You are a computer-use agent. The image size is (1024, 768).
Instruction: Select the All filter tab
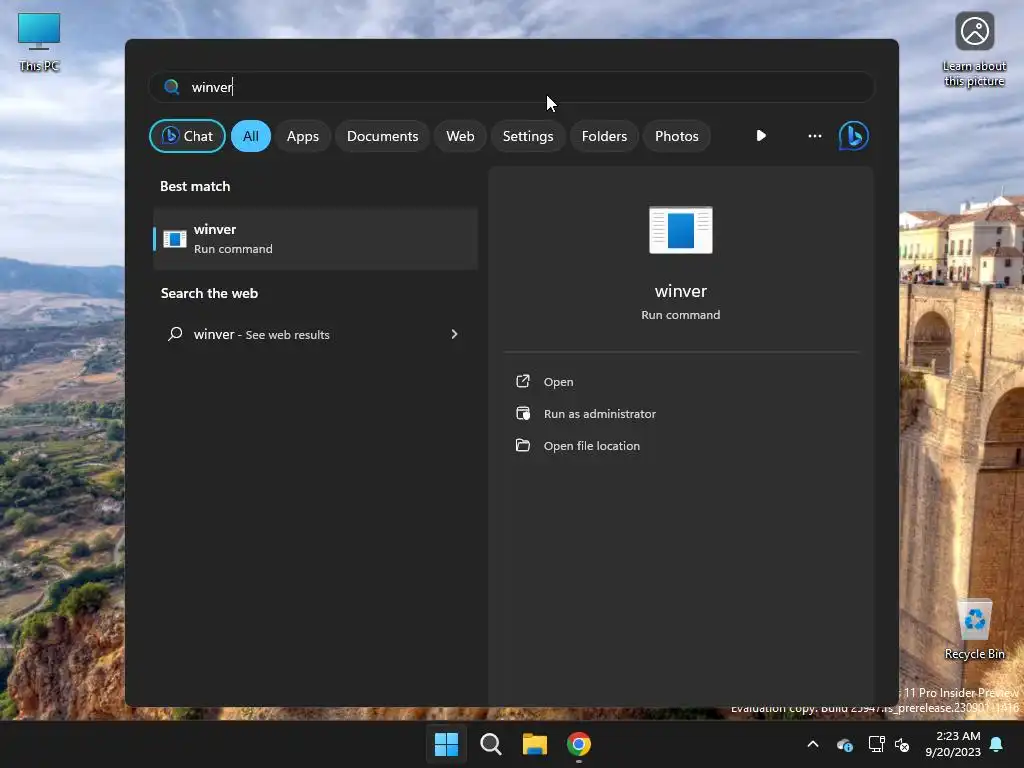pos(251,136)
